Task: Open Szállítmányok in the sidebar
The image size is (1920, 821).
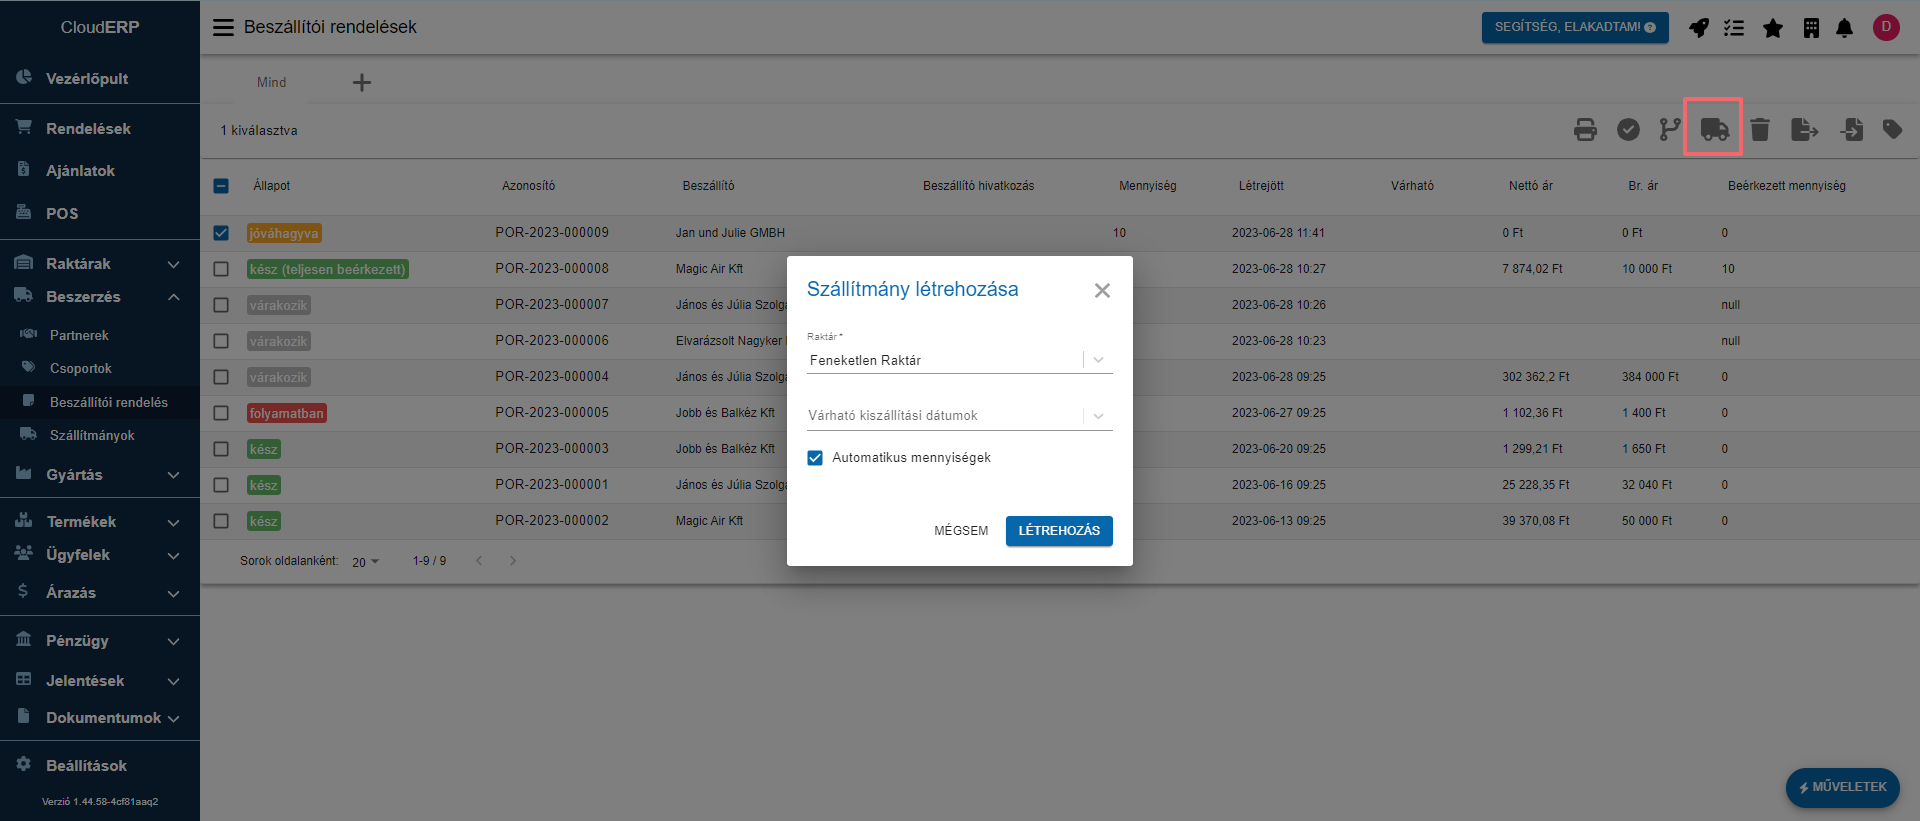Action: pos(92,436)
